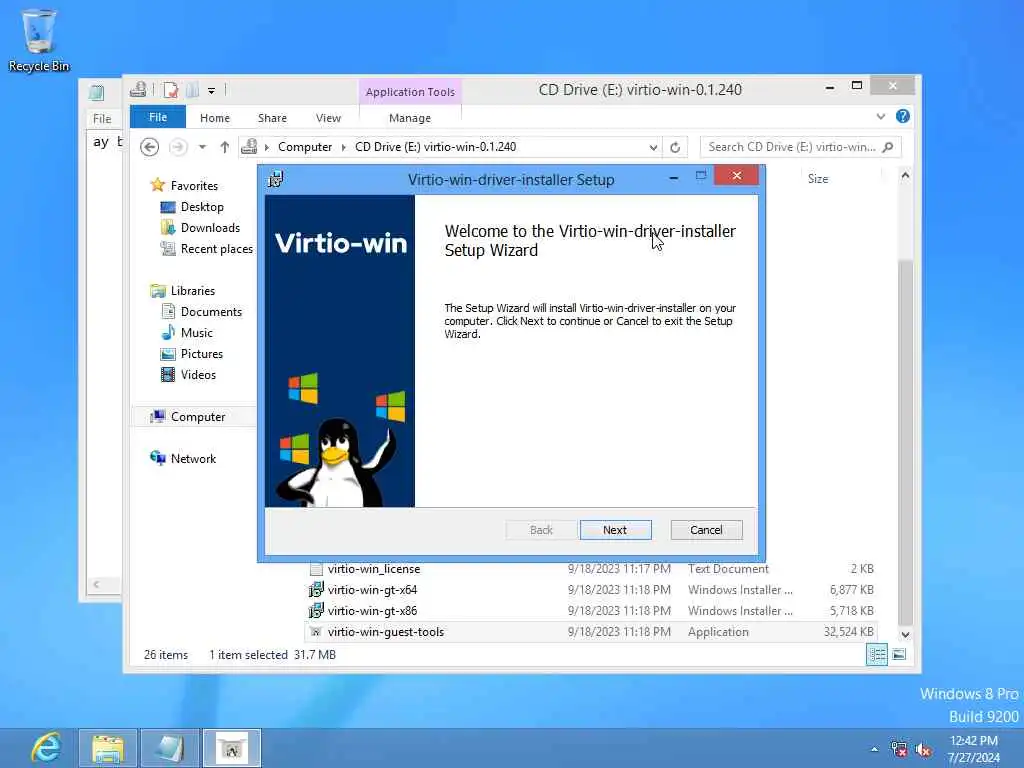Open Desktop in the Favorites list
The height and width of the screenshot is (768, 1024).
[202, 206]
